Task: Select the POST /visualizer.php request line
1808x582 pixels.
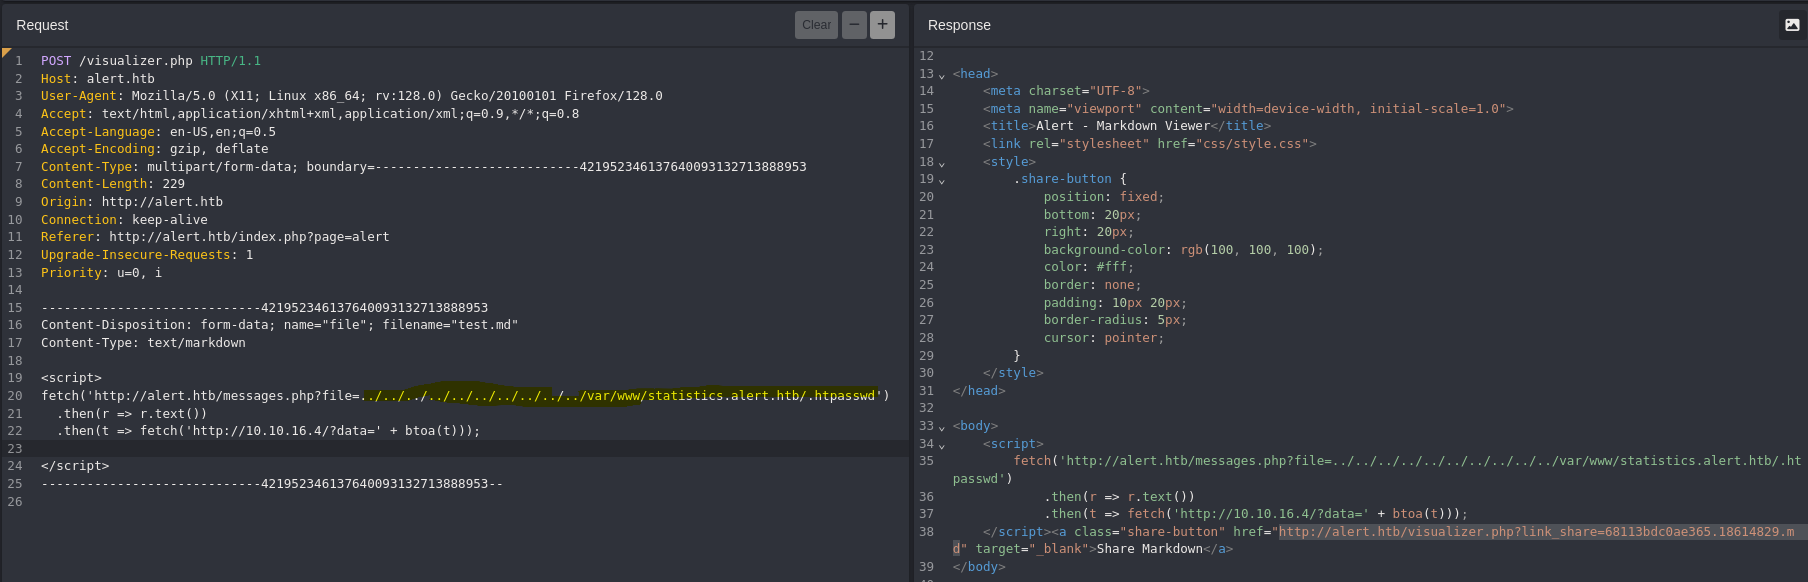Action: pos(151,61)
